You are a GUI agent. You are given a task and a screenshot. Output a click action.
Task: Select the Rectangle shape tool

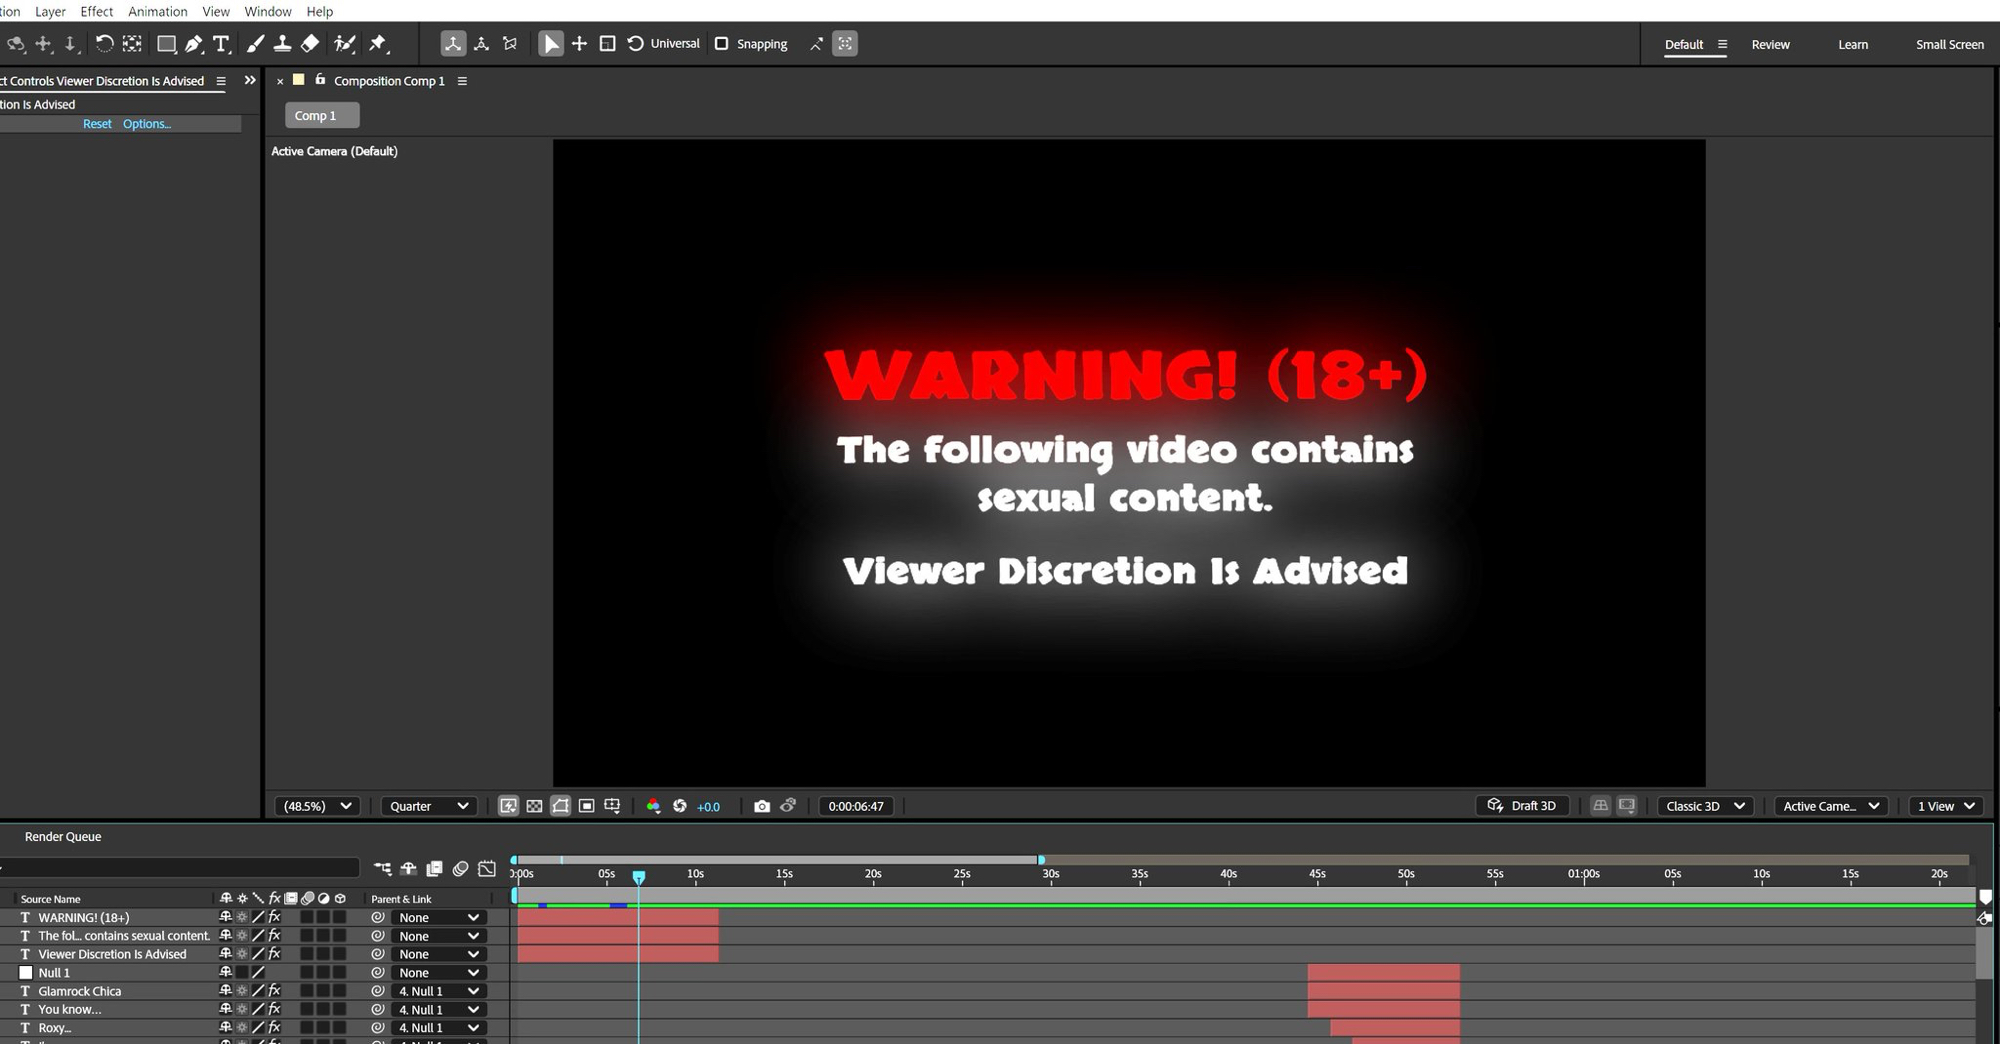[x=166, y=44]
